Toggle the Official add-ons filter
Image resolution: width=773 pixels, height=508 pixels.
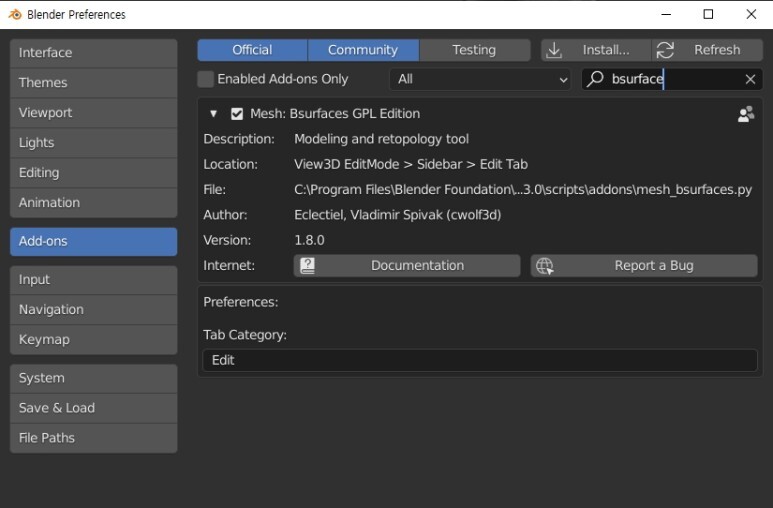coord(252,50)
